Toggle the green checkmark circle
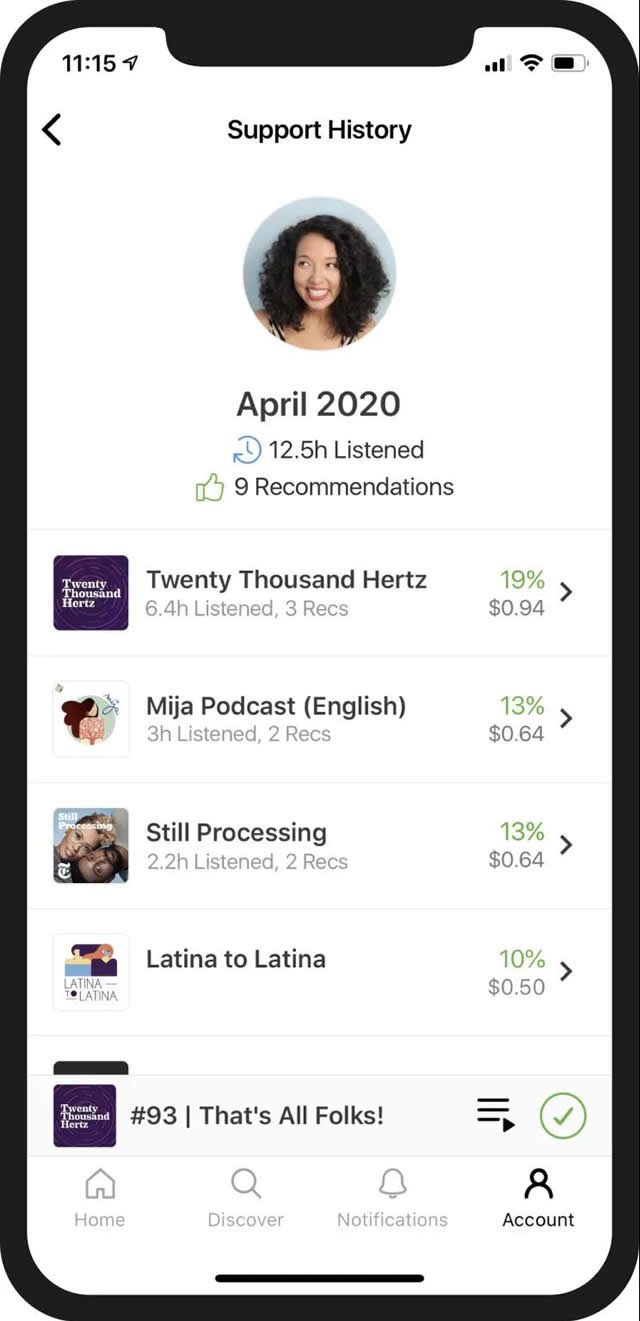The width and height of the screenshot is (640, 1321). (x=563, y=1115)
